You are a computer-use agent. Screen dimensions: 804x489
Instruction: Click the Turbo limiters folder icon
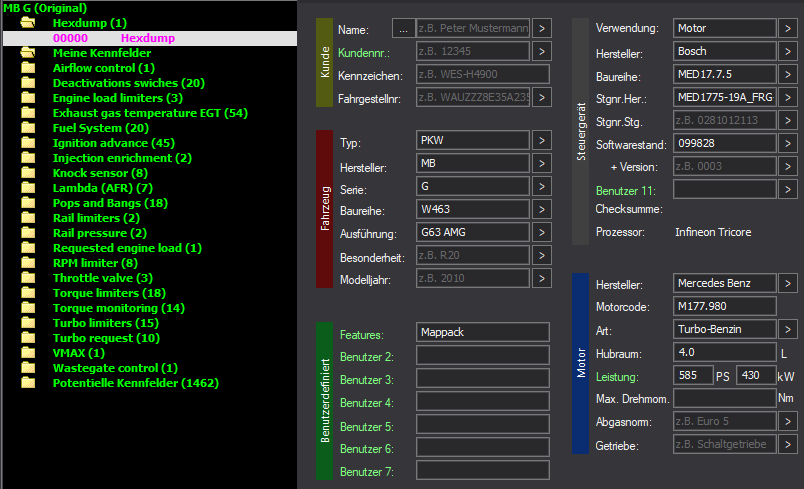tap(28, 323)
